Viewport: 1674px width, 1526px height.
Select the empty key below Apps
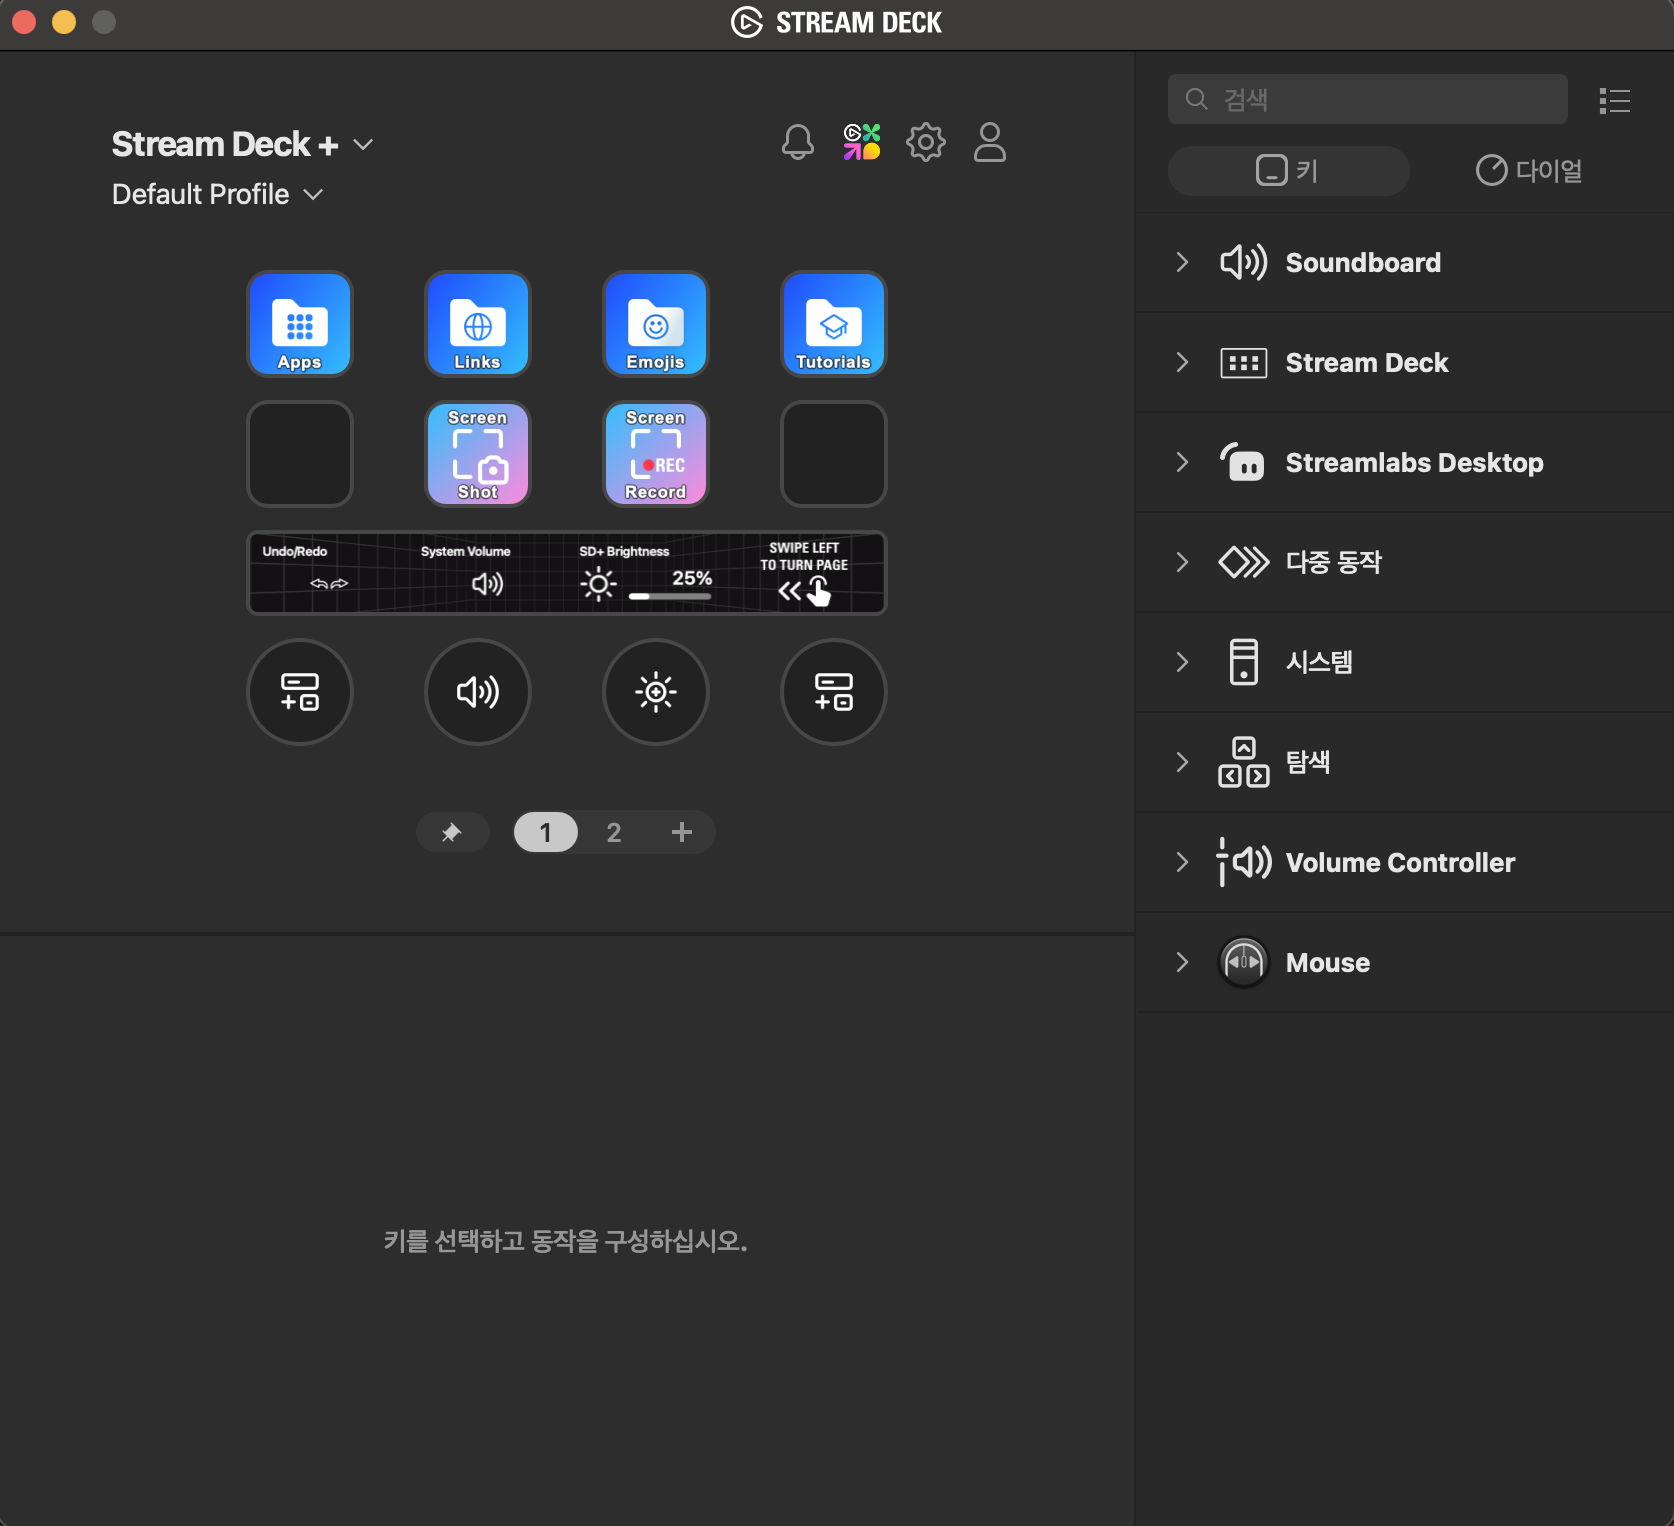[300, 454]
